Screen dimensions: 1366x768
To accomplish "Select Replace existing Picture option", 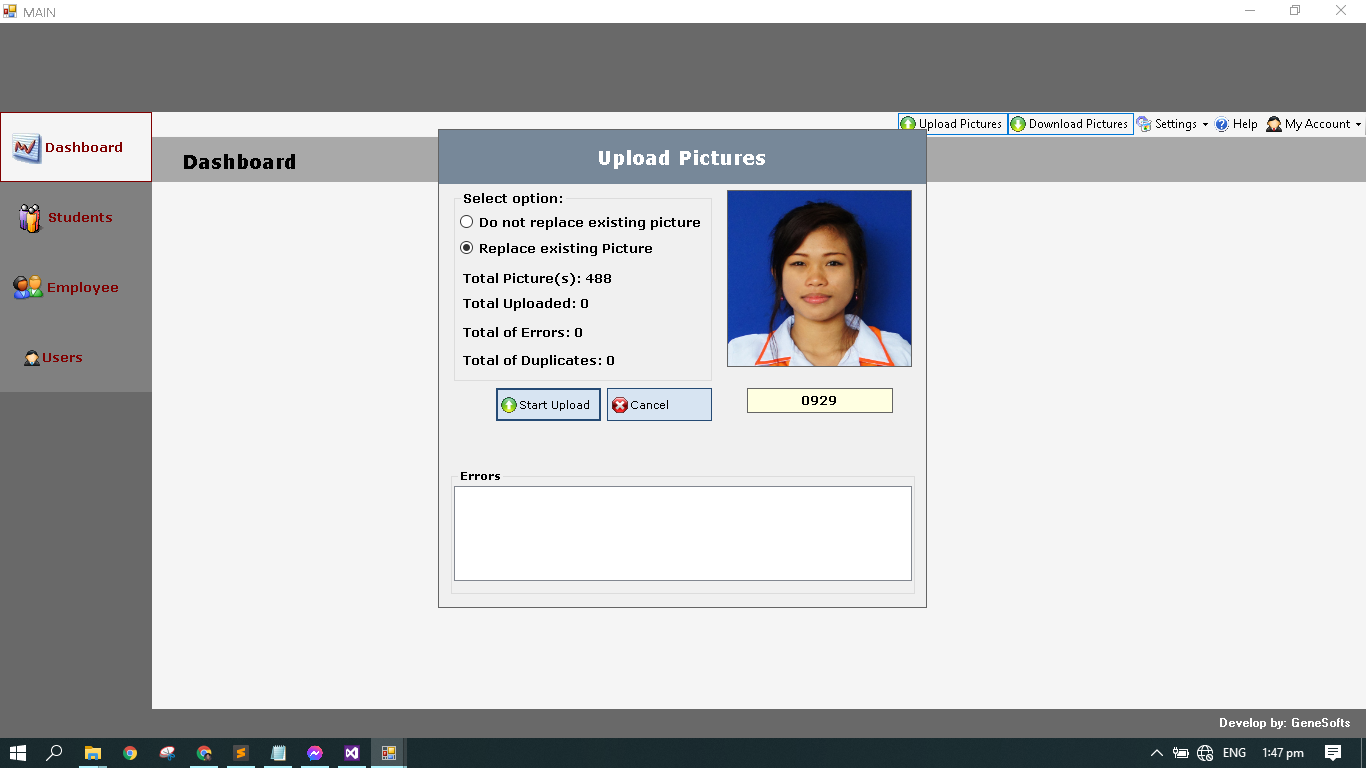I will (467, 248).
